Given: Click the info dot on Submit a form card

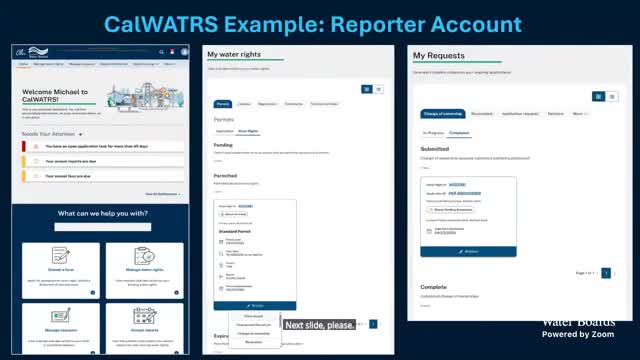Looking at the screenshot, I should pyautogui.click(x=93, y=293).
